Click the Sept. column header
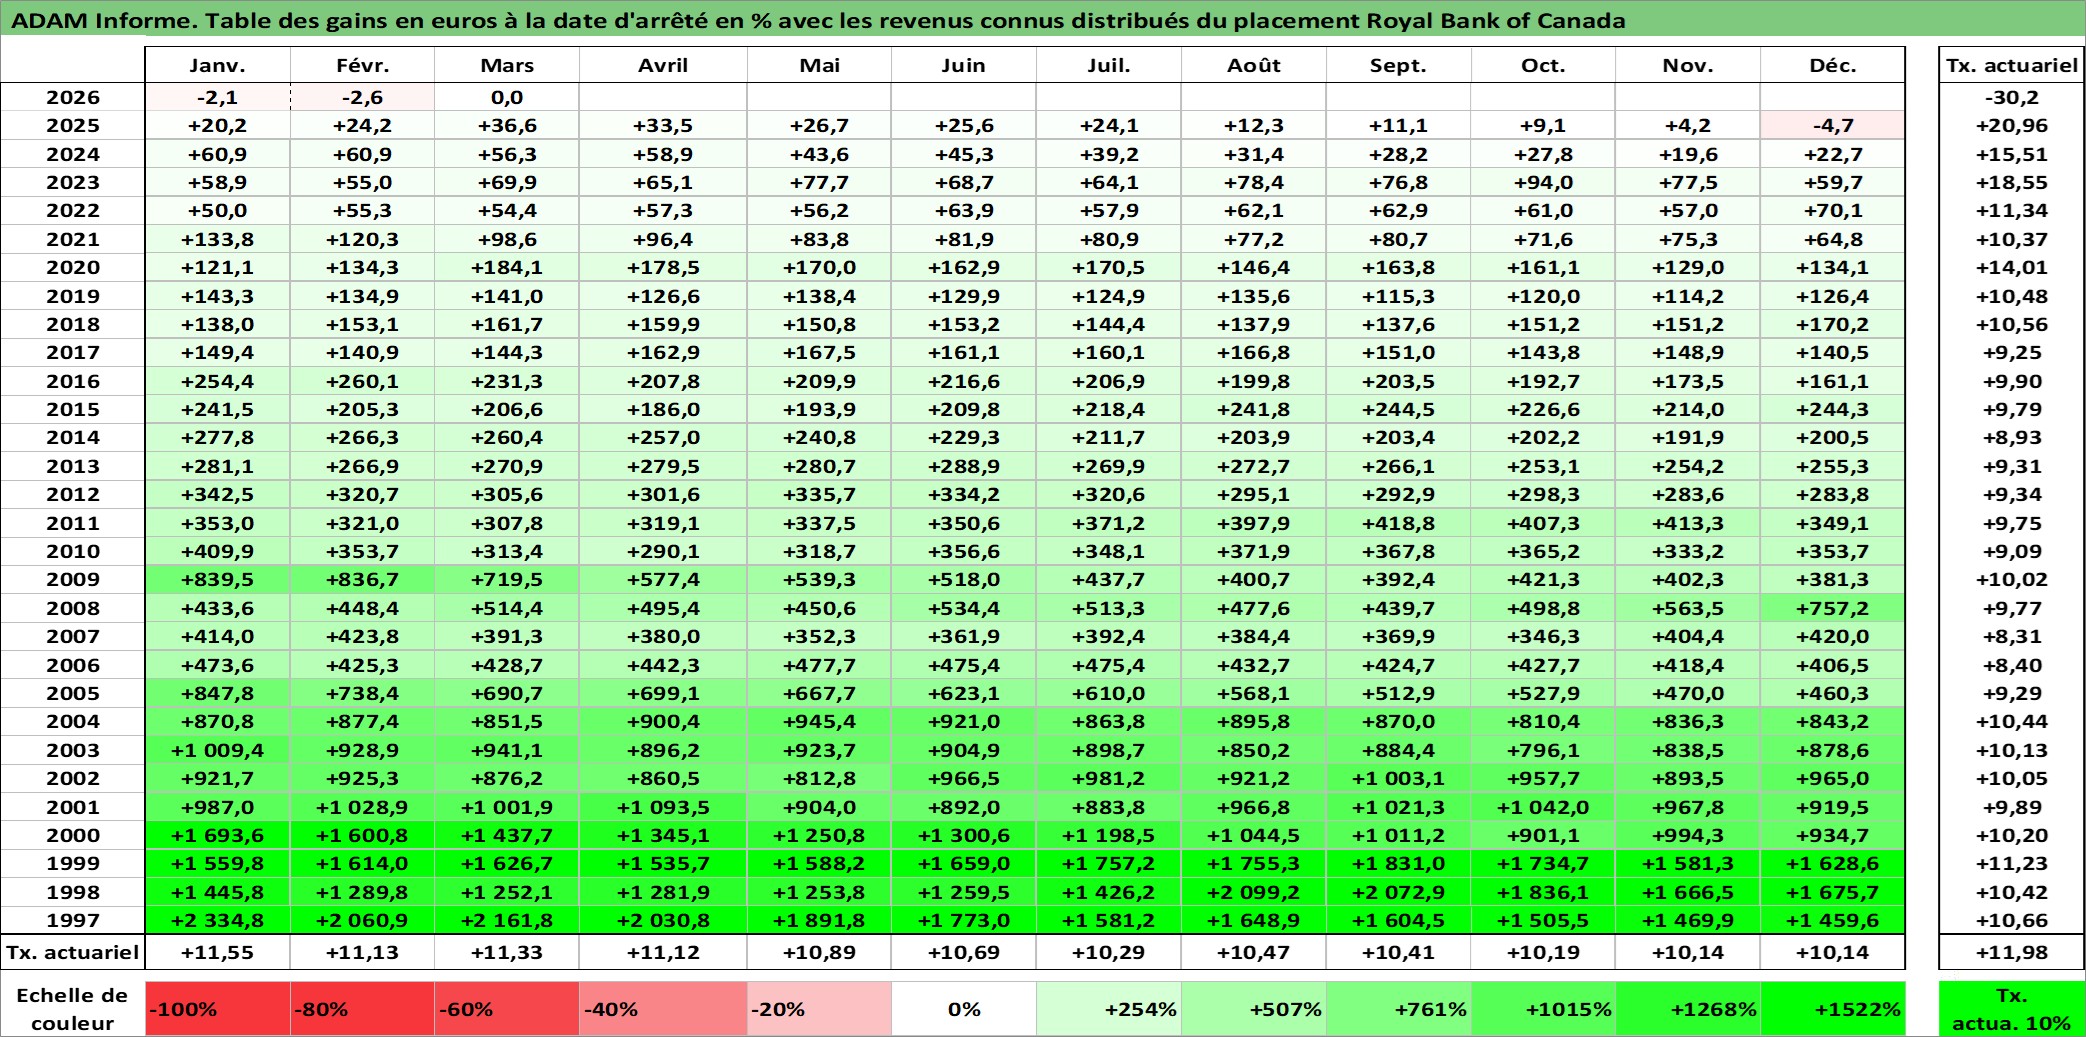This screenshot has width=2086, height=1037. pyautogui.click(x=1399, y=65)
